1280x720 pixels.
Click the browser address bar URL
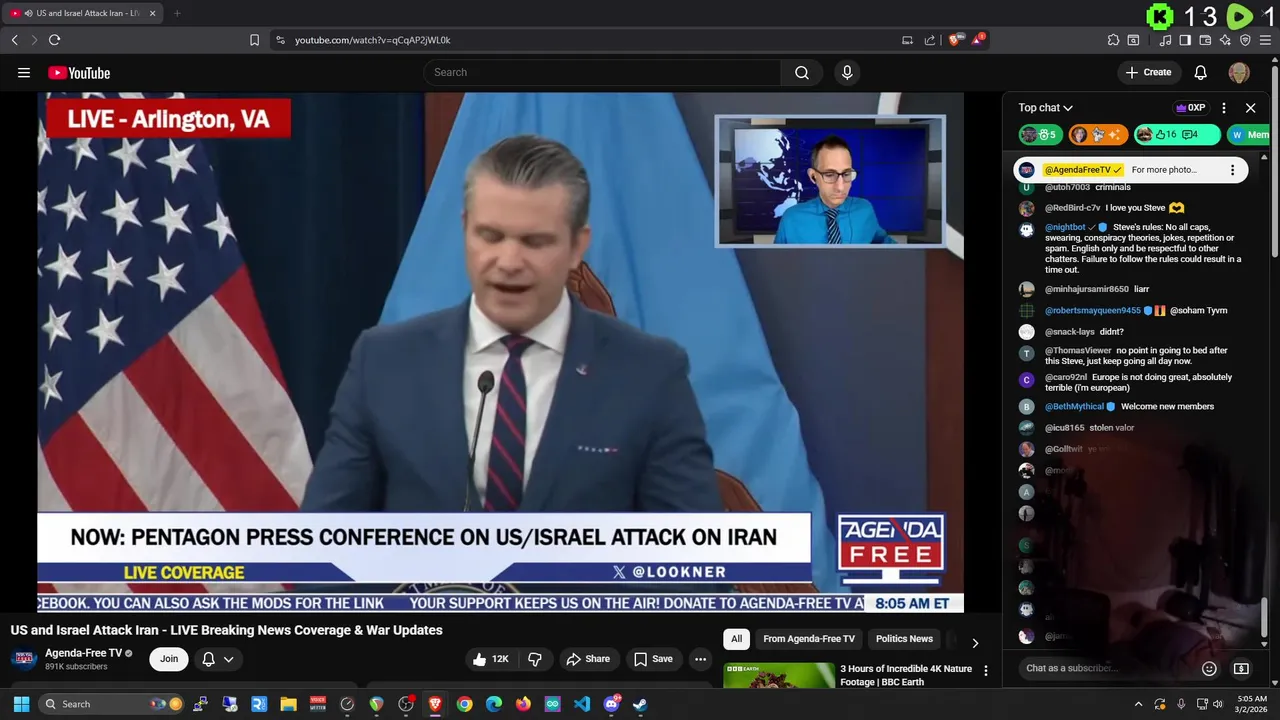point(372,40)
